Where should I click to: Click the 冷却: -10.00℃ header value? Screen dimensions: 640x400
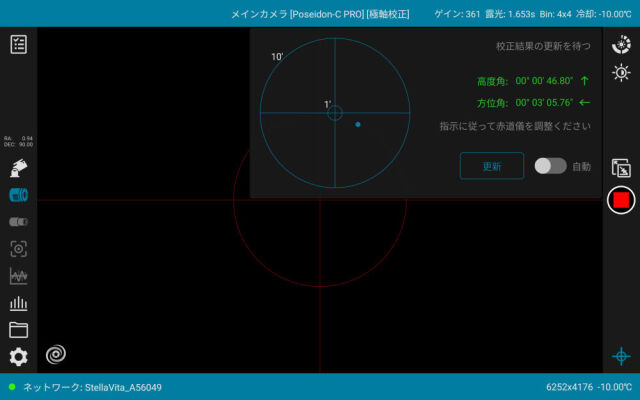[x=604, y=14]
